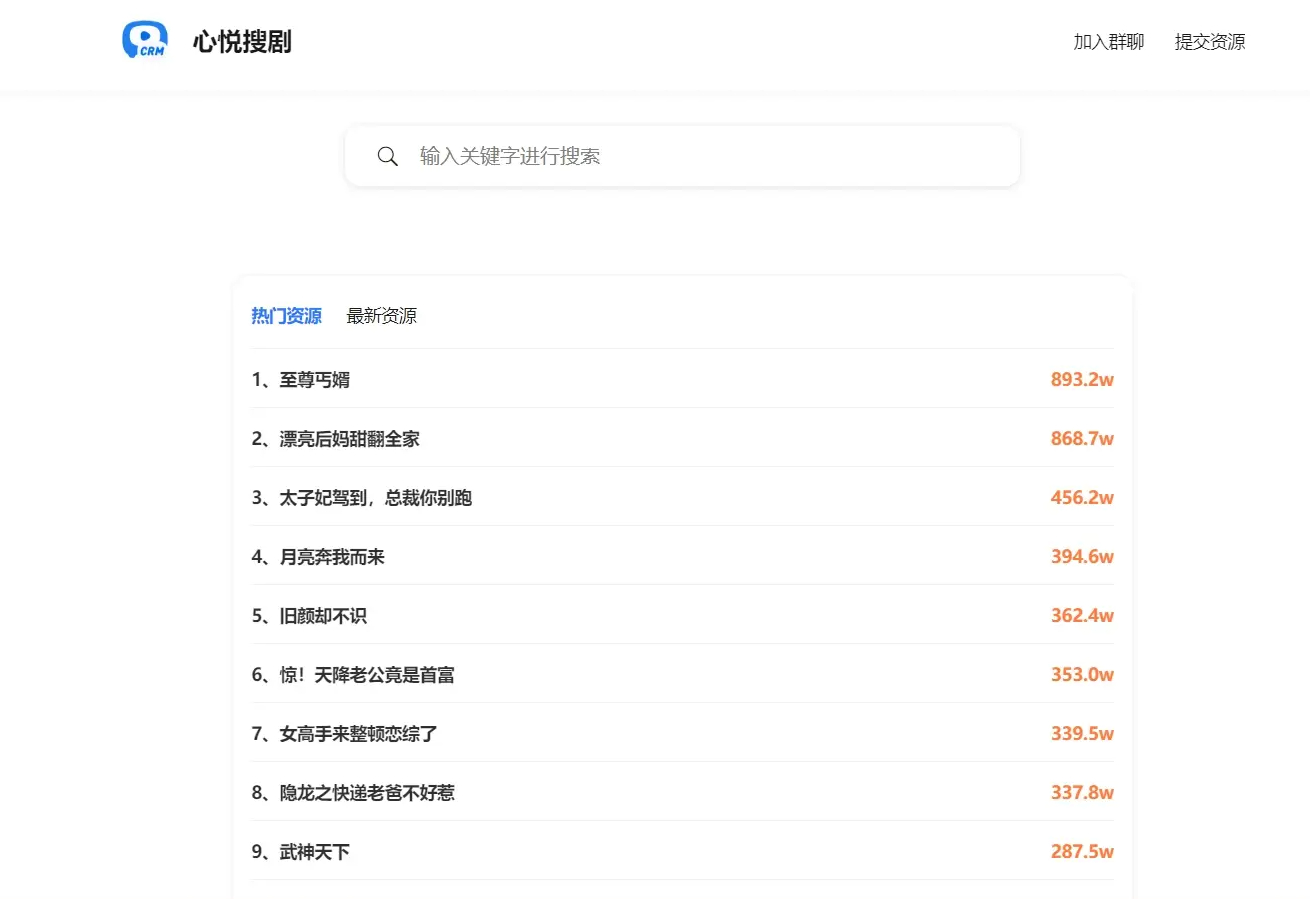The width and height of the screenshot is (1310, 899).
Task: Click the site title 心悦搜剧
Action: pyautogui.click(x=240, y=40)
